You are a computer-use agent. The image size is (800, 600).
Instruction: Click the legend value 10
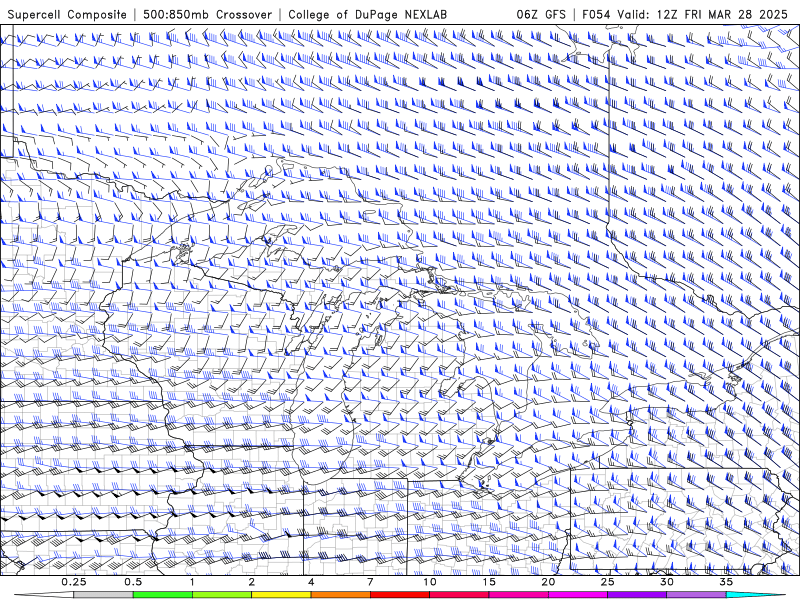(430, 582)
